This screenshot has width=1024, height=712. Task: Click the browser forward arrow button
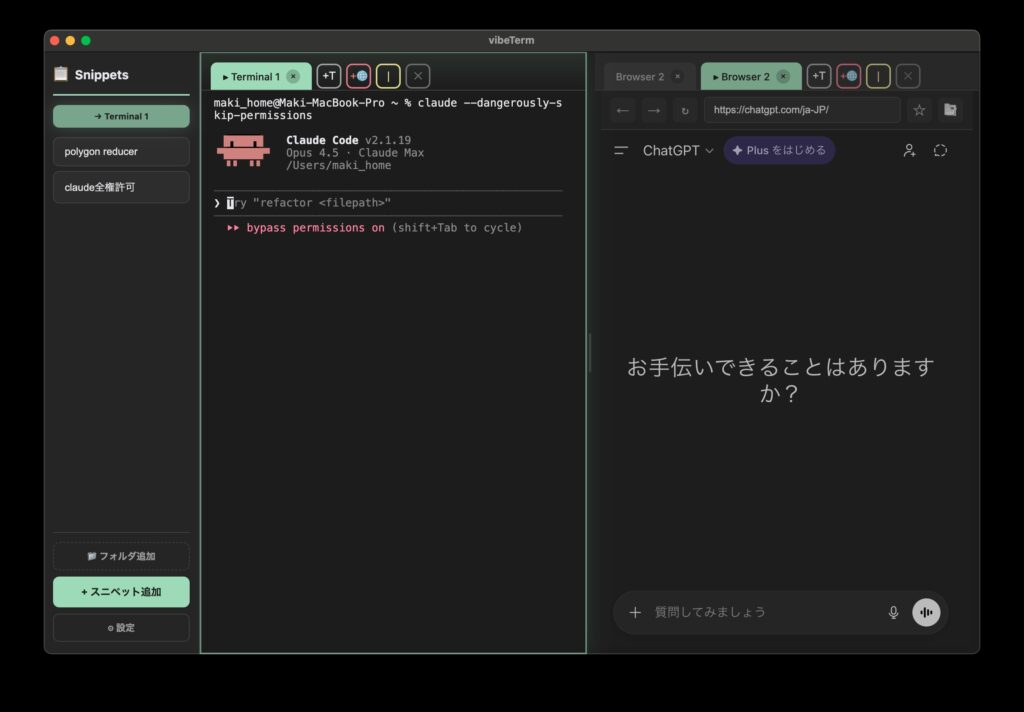coord(653,110)
